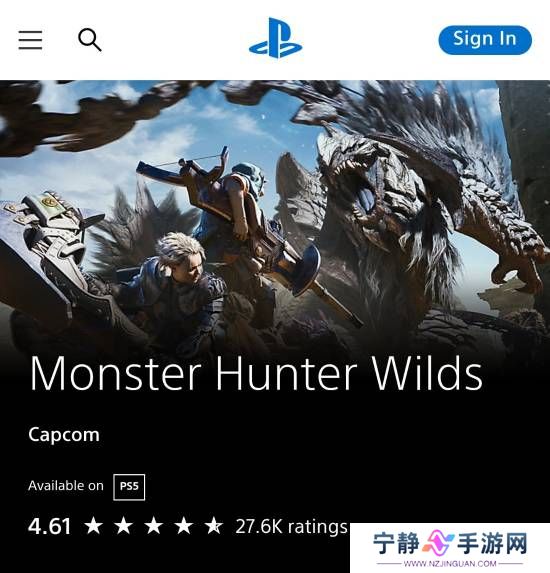The image size is (550, 573).
Task: Select the half-filled fifth rating star
Action: click(213, 526)
